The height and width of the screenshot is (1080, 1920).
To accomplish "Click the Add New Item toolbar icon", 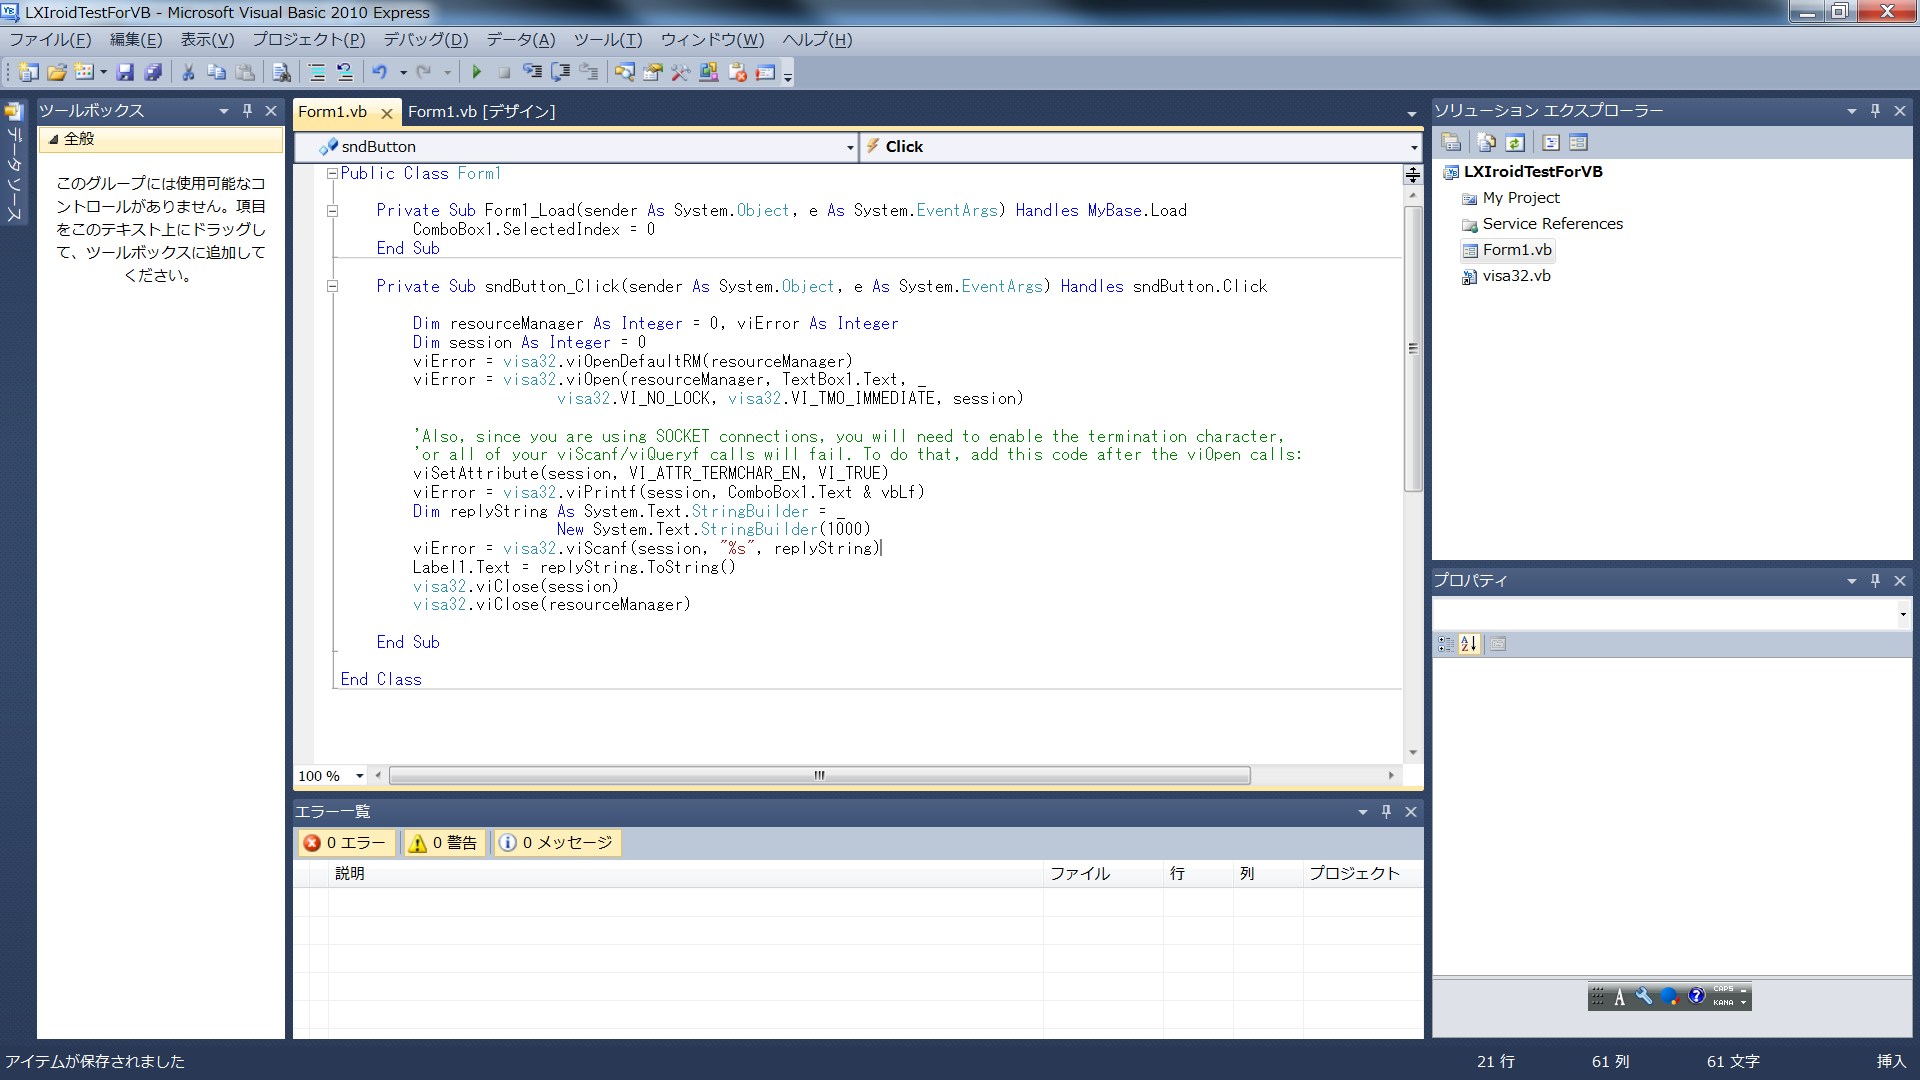I will coord(84,72).
